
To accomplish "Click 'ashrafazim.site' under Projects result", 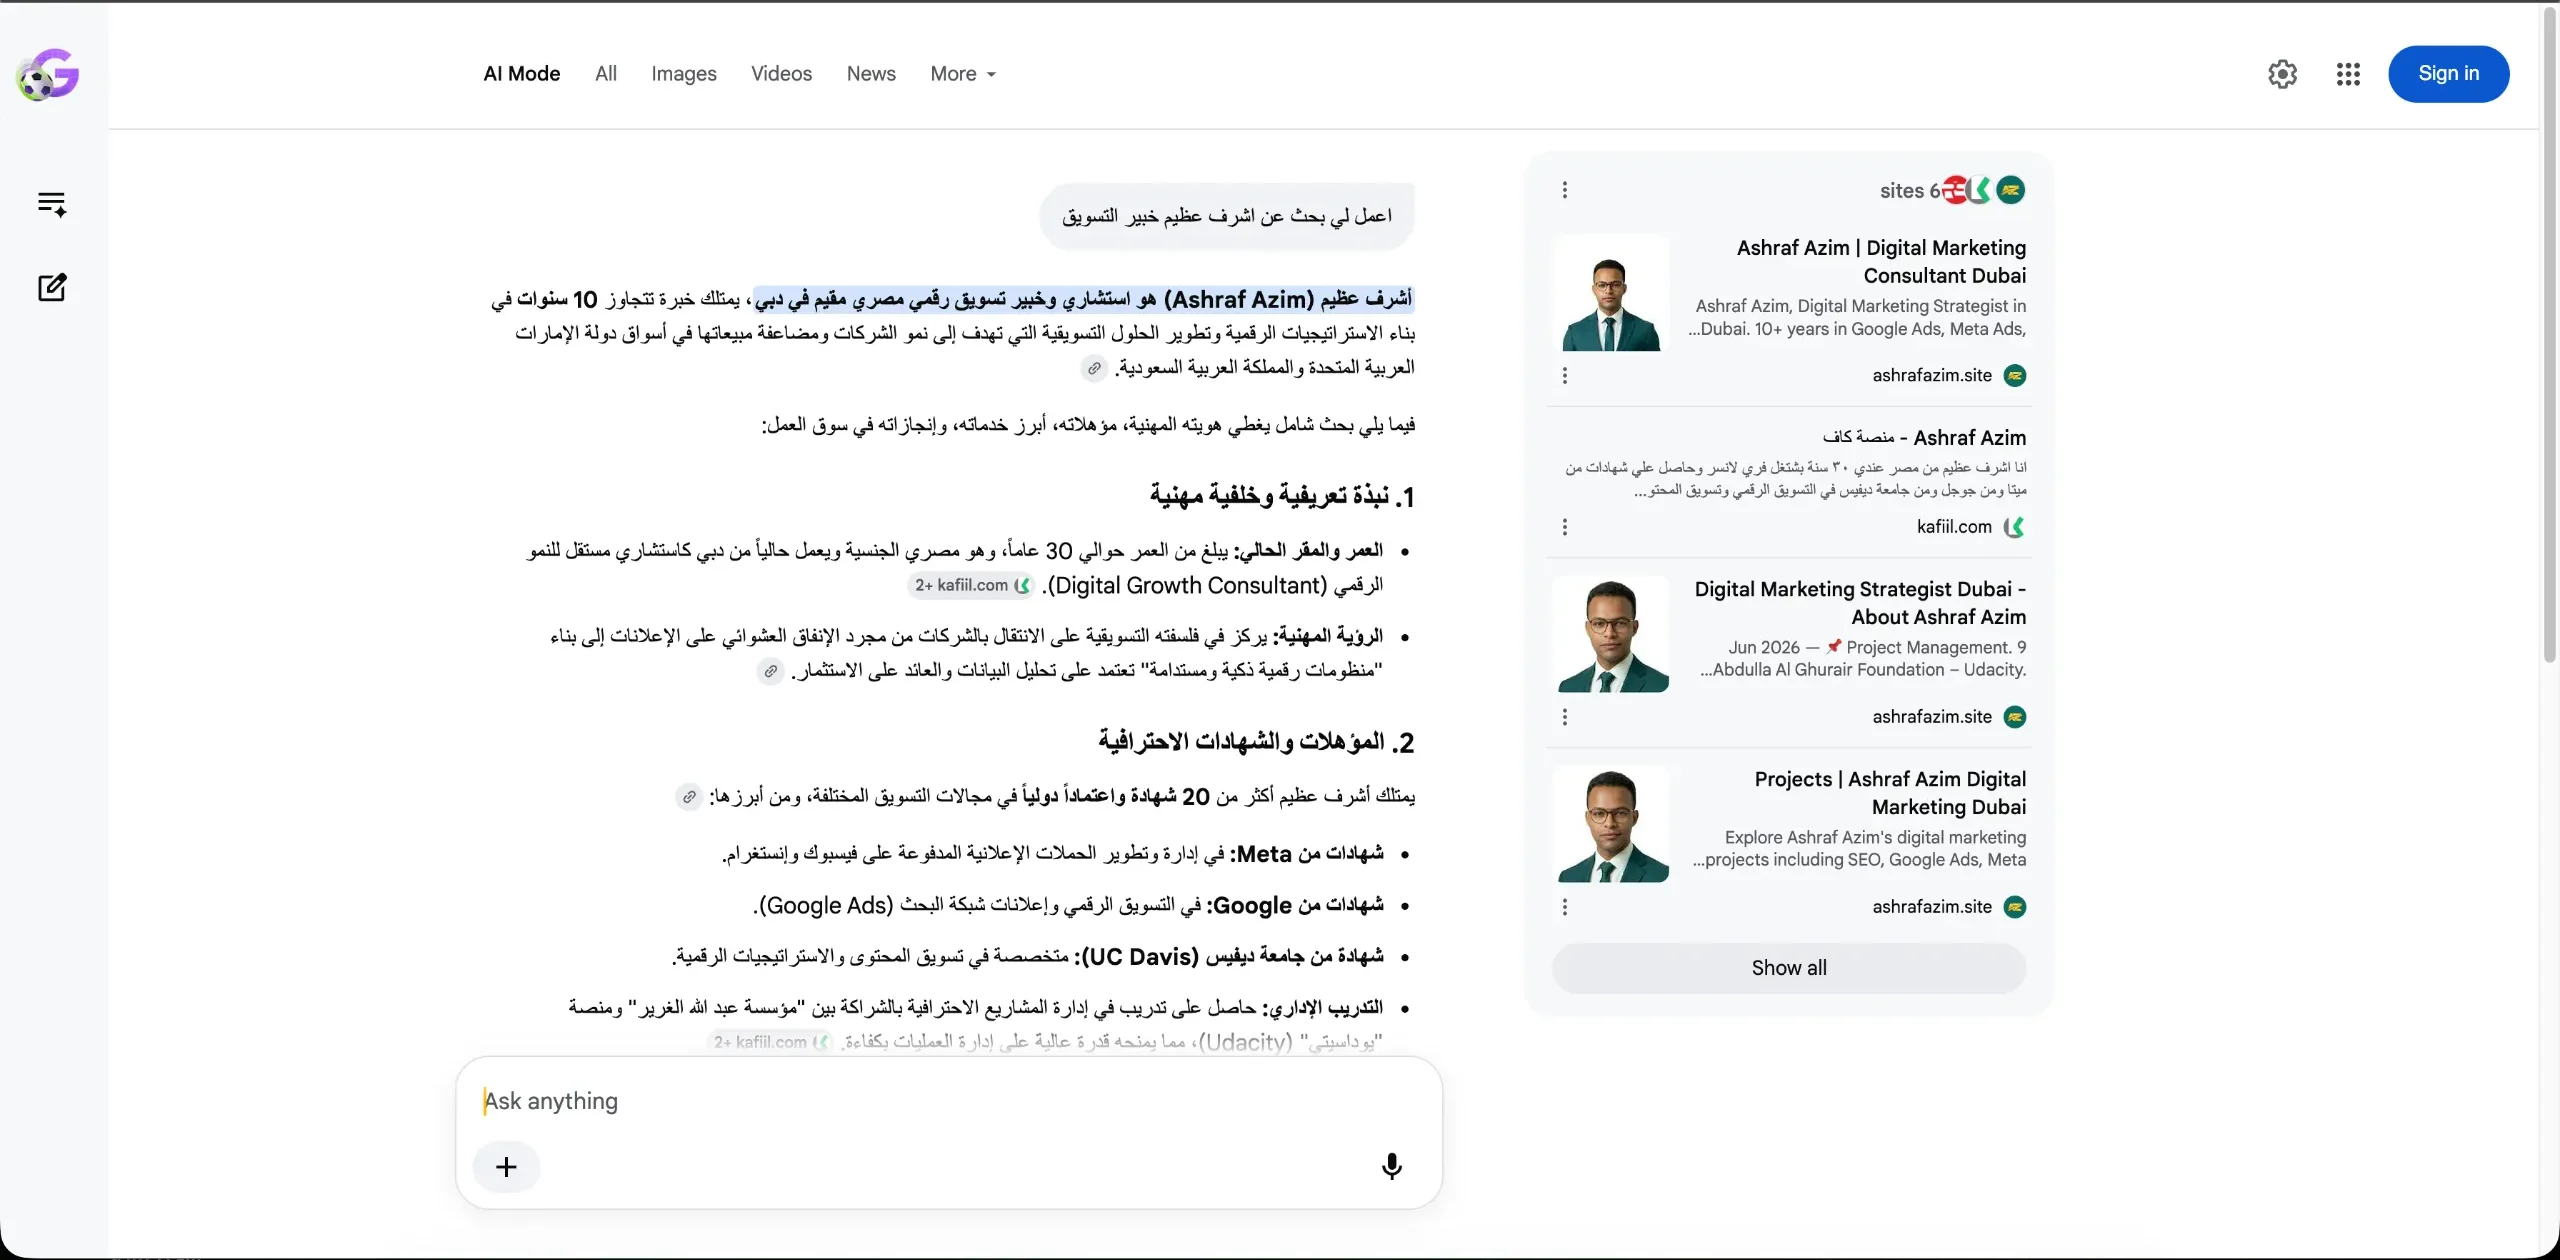I will tap(1932, 907).
